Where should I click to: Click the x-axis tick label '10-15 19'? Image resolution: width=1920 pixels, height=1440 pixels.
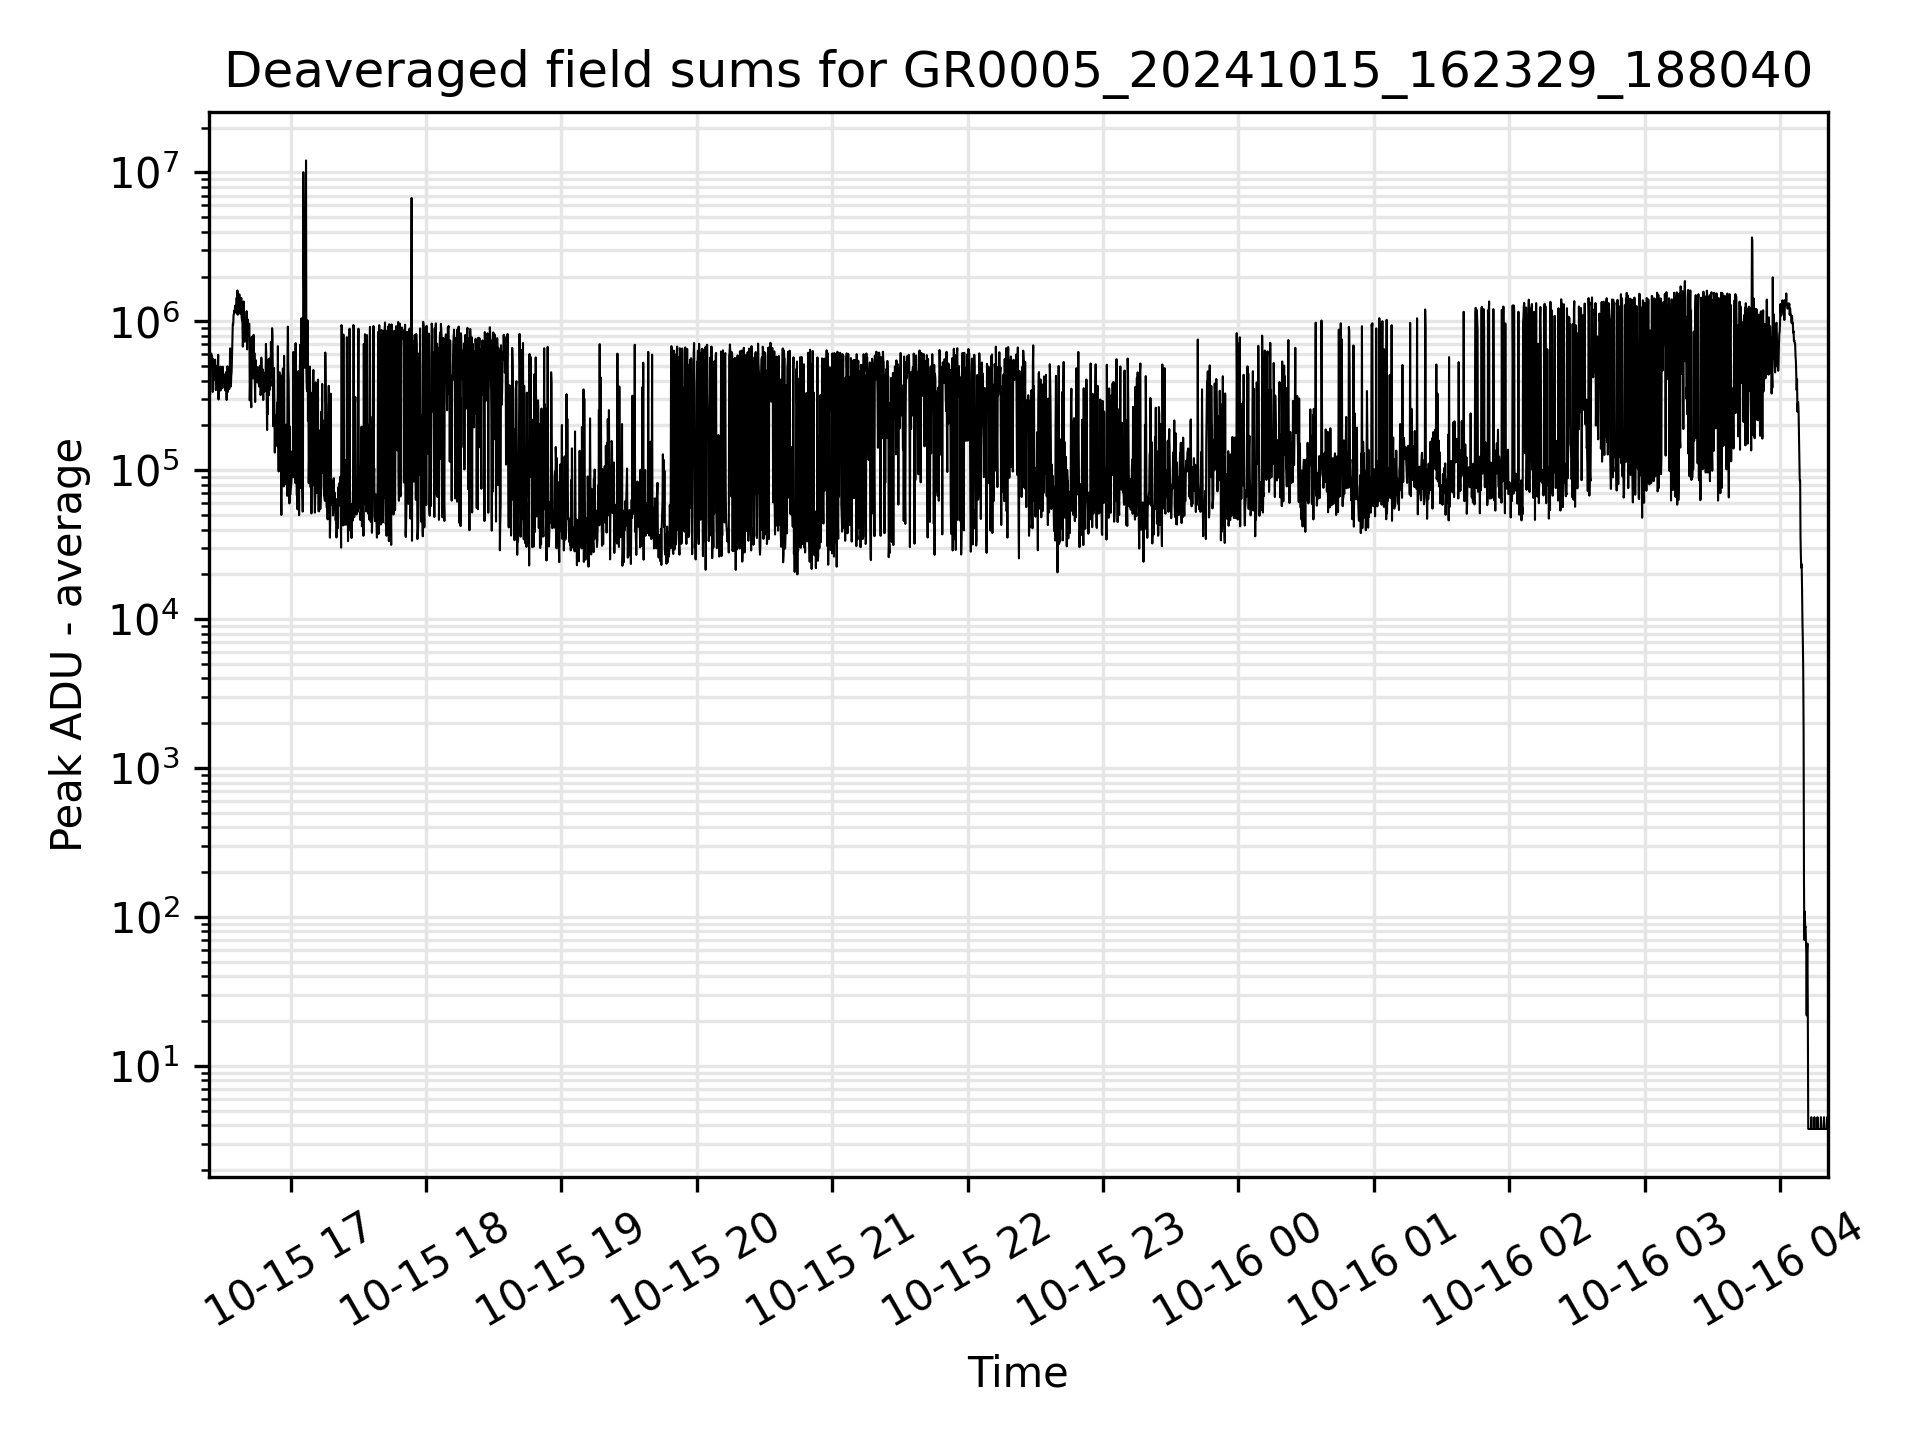click(x=558, y=1270)
